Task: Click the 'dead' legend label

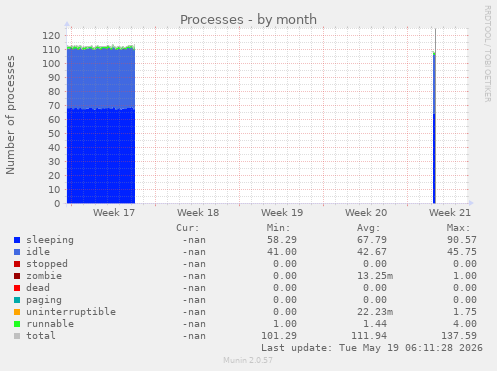Action: tap(38, 288)
